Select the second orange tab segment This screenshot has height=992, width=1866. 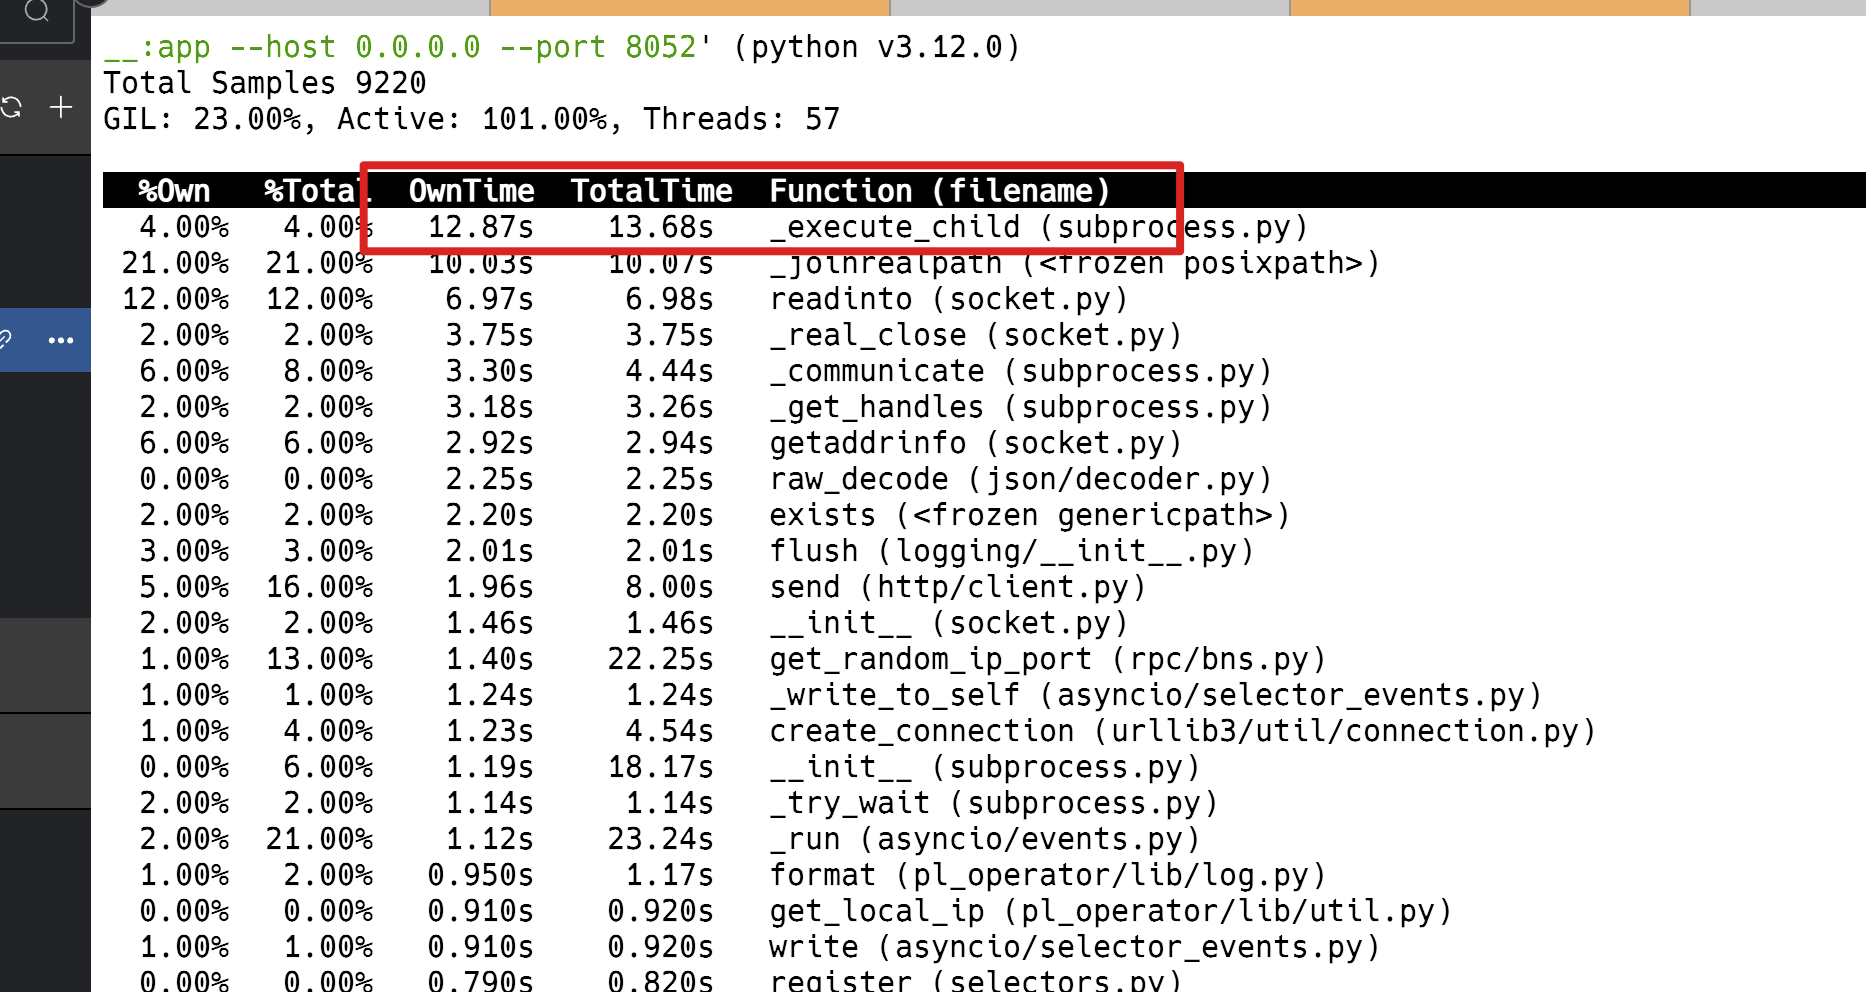tap(1489, 7)
